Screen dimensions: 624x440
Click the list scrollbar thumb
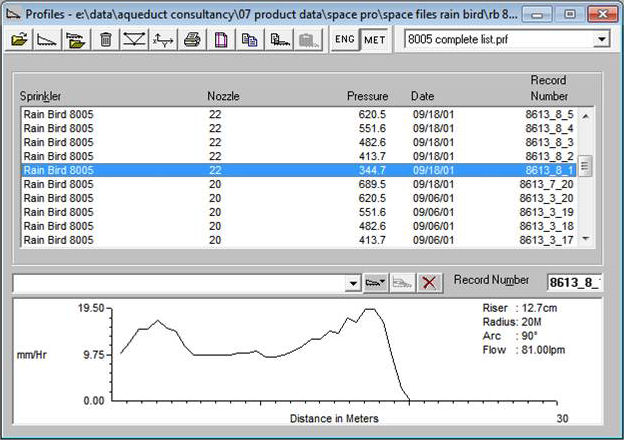(585, 165)
